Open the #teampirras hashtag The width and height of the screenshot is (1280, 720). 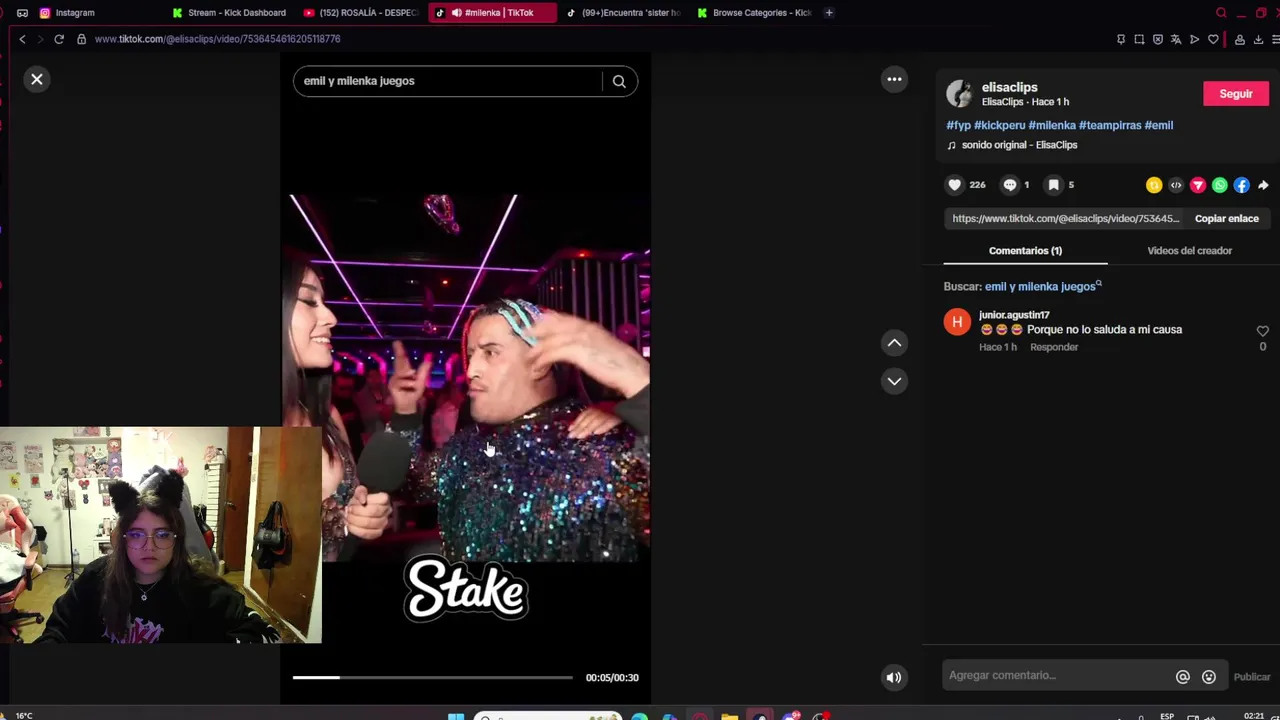pos(1109,125)
